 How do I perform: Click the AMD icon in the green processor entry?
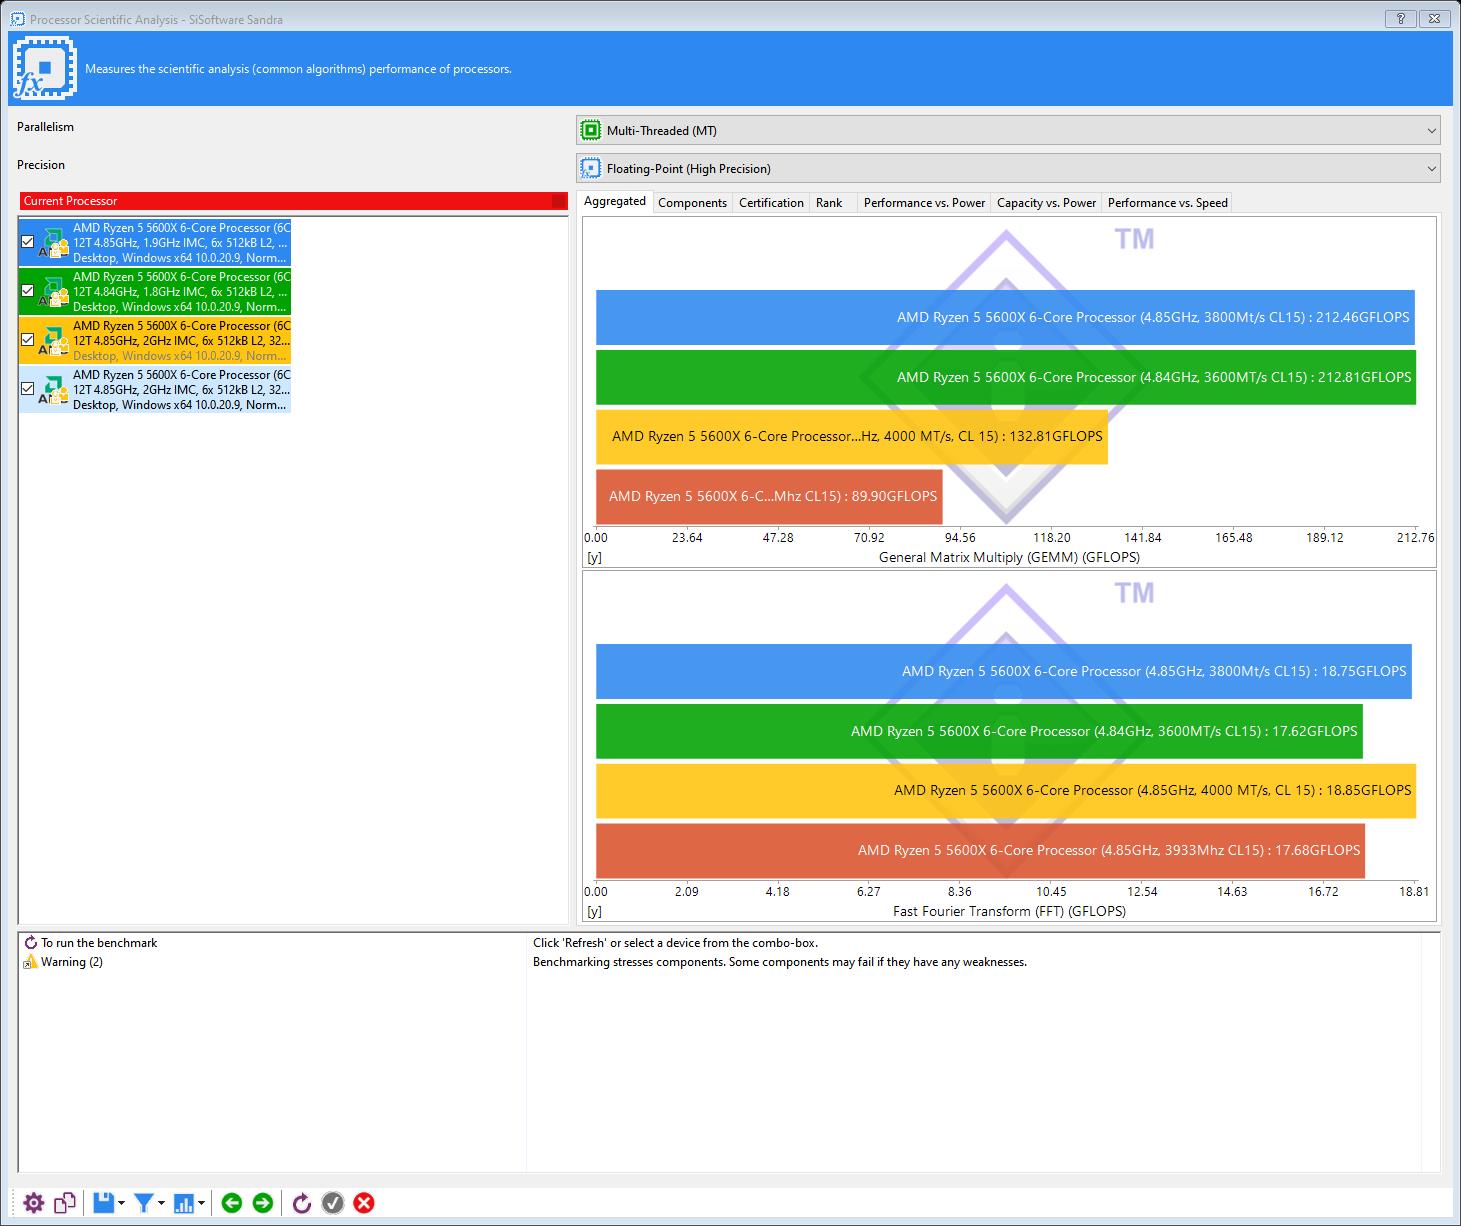coord(54,292)
